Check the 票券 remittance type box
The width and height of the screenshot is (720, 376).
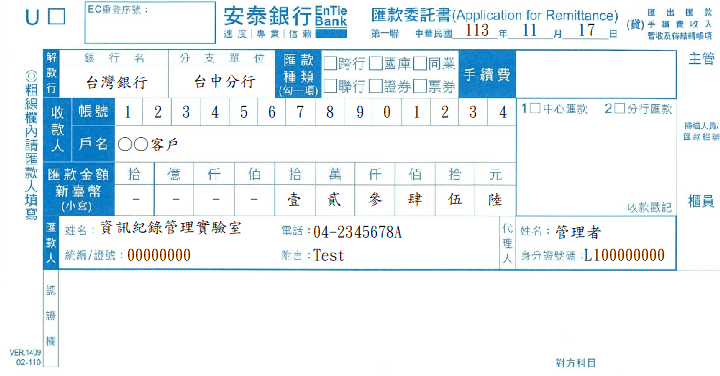point(420,86)
